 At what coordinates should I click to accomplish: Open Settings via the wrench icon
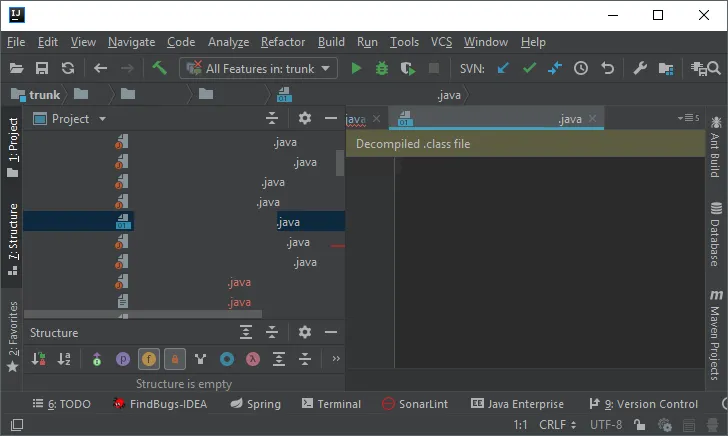(640, 69)
